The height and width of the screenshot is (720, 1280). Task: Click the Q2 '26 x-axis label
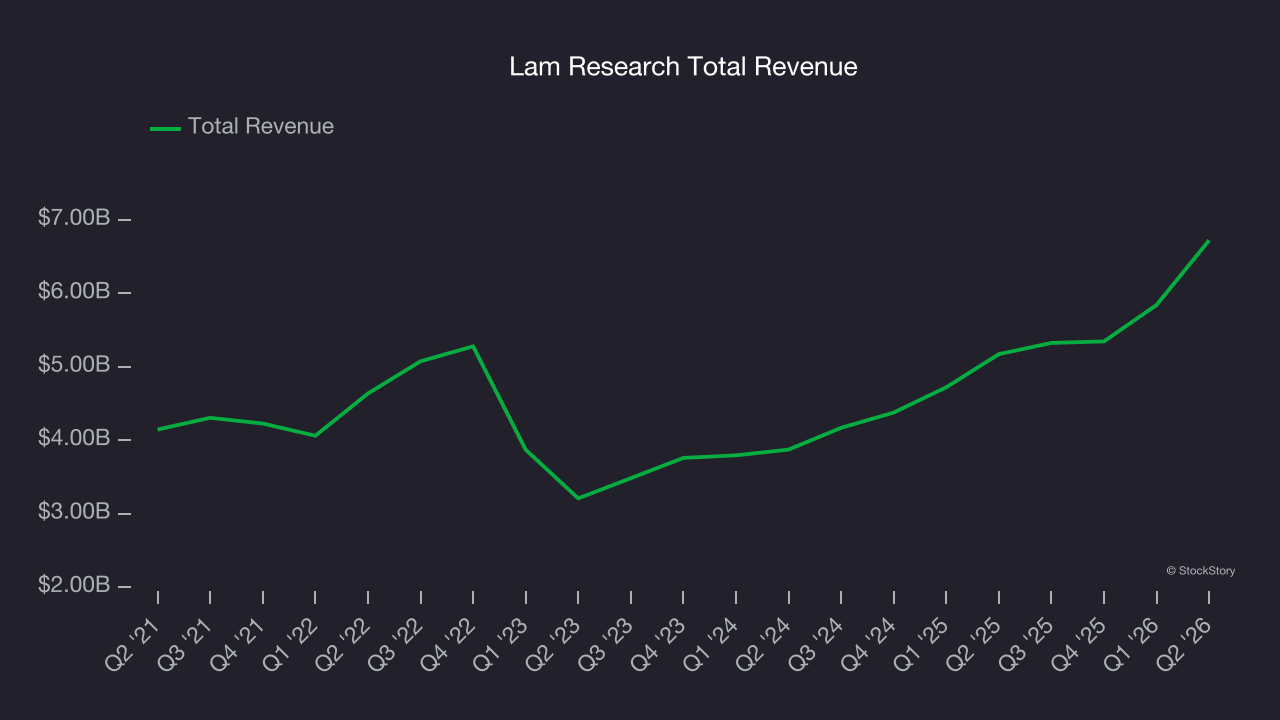click(1185, 643)
